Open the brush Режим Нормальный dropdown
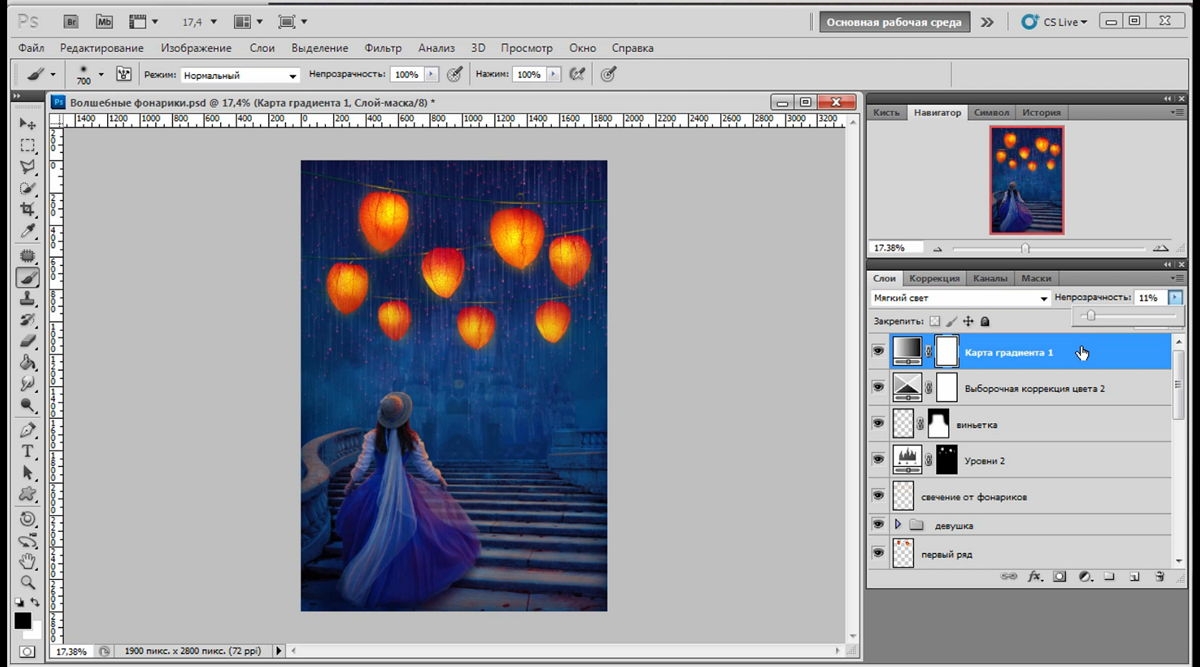The height and width of the screenshot is (667, 1200). (240, 75)
